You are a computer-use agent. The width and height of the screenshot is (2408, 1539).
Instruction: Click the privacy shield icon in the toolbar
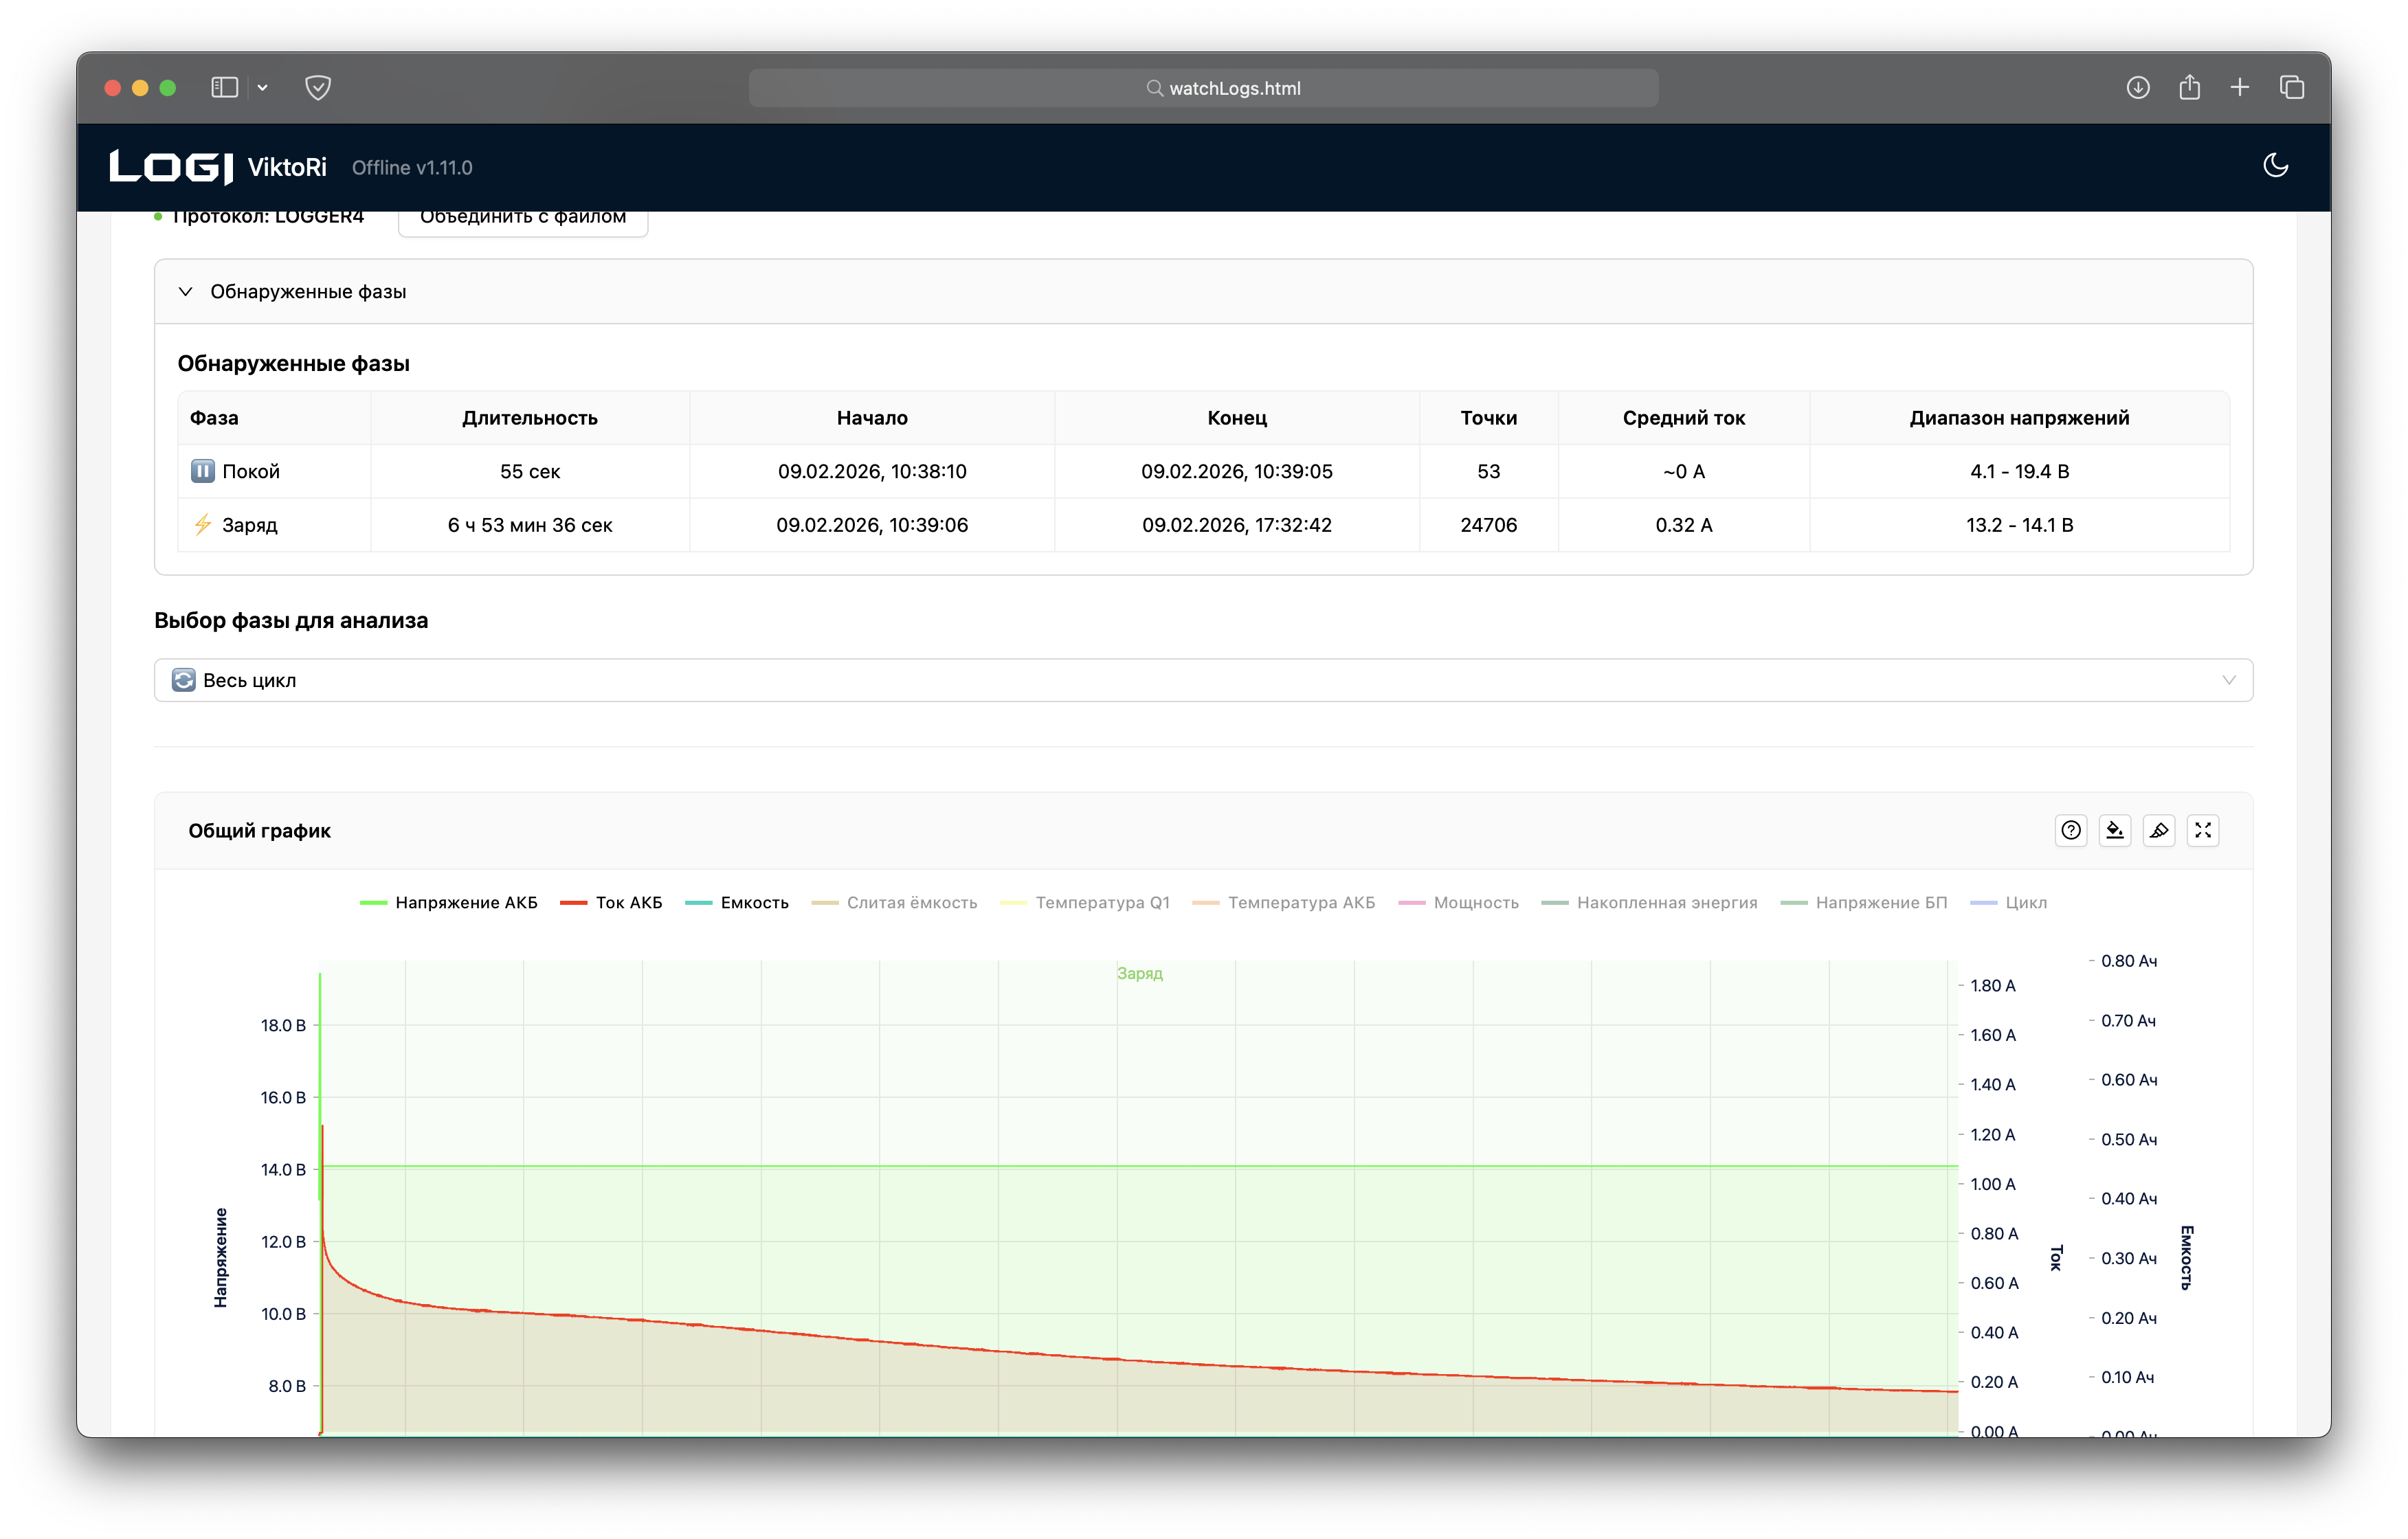[x=318, y=87]
